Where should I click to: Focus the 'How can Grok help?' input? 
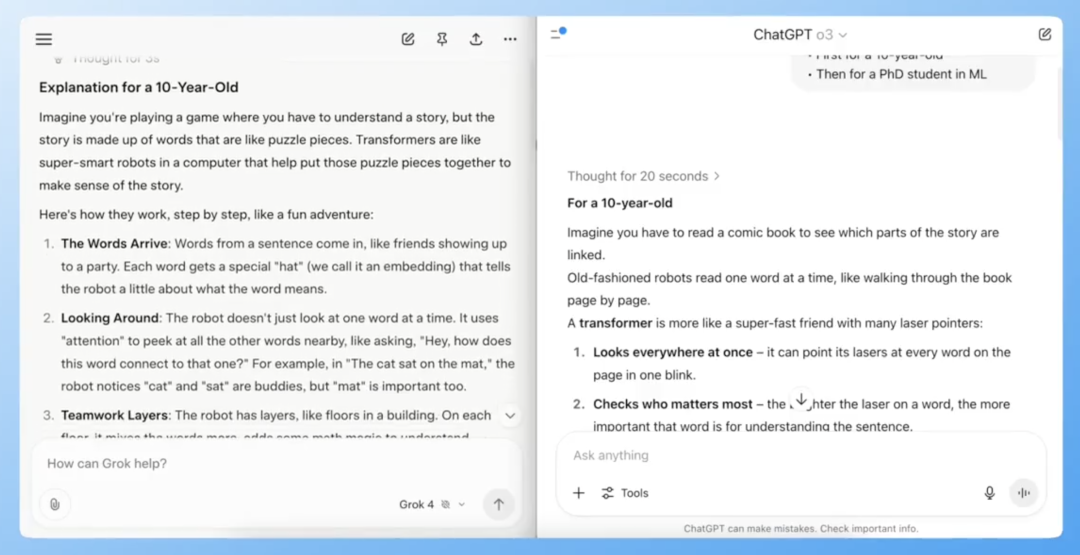click(276, 463)
